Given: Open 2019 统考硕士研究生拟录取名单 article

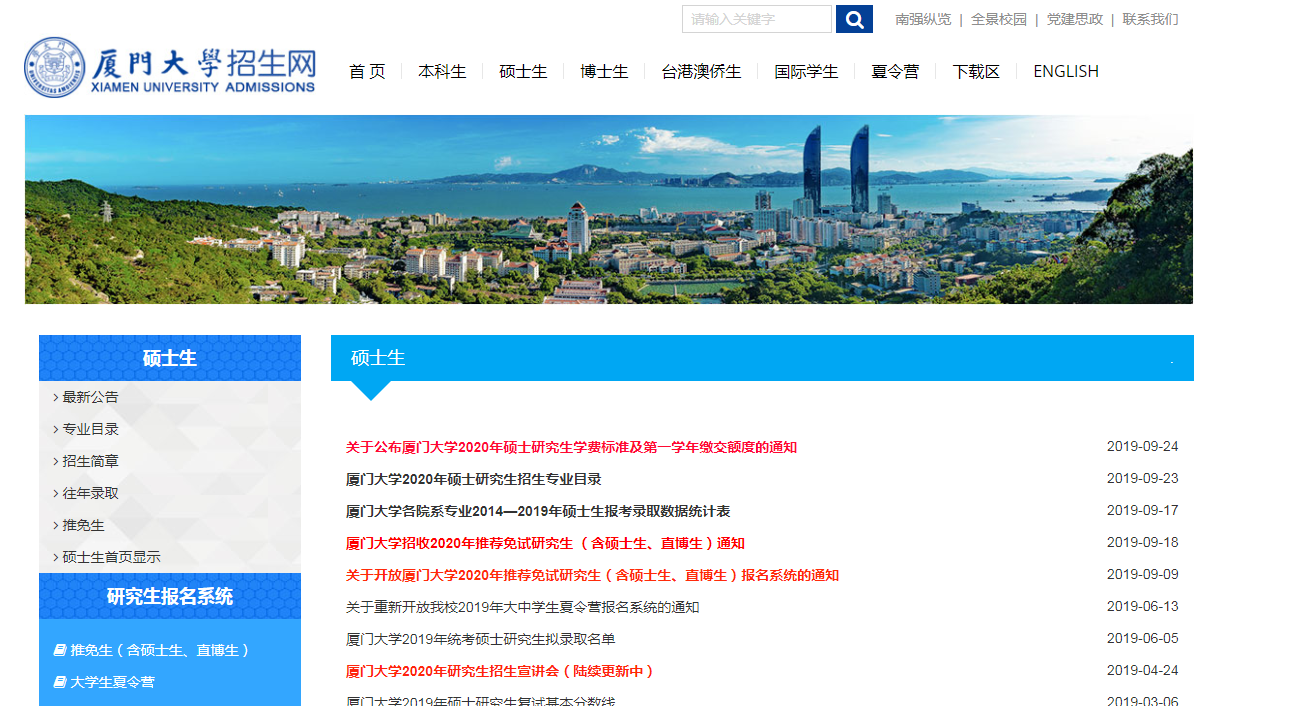Looking at the screenshot, I should [480, 639].
